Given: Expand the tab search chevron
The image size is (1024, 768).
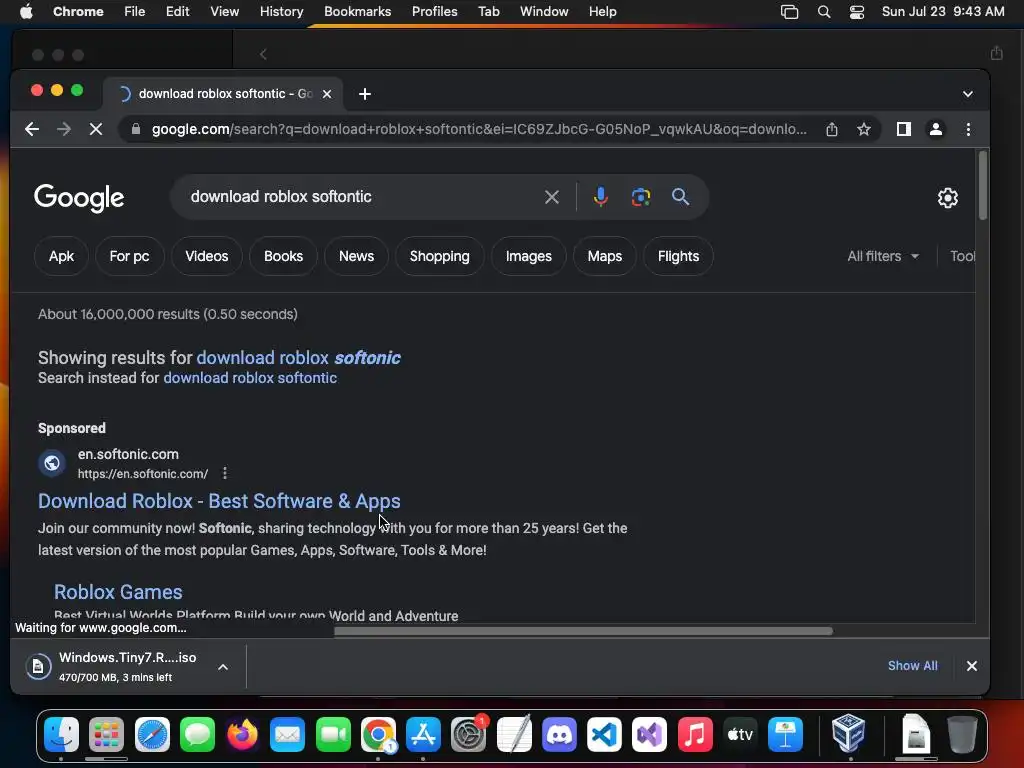Looking at the screenshot, I should (x=968, y=94).
